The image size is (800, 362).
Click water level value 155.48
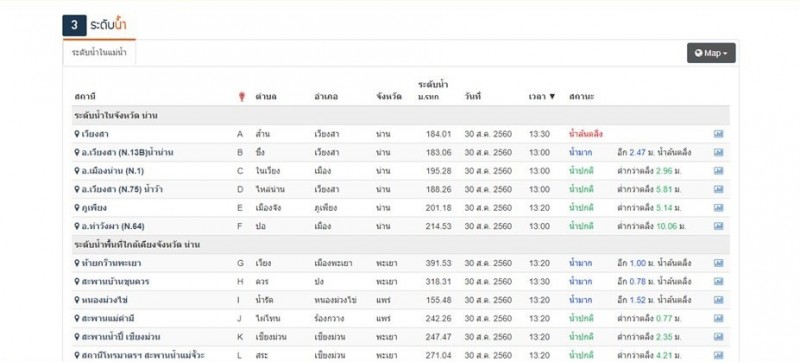(x=438, y=300)
